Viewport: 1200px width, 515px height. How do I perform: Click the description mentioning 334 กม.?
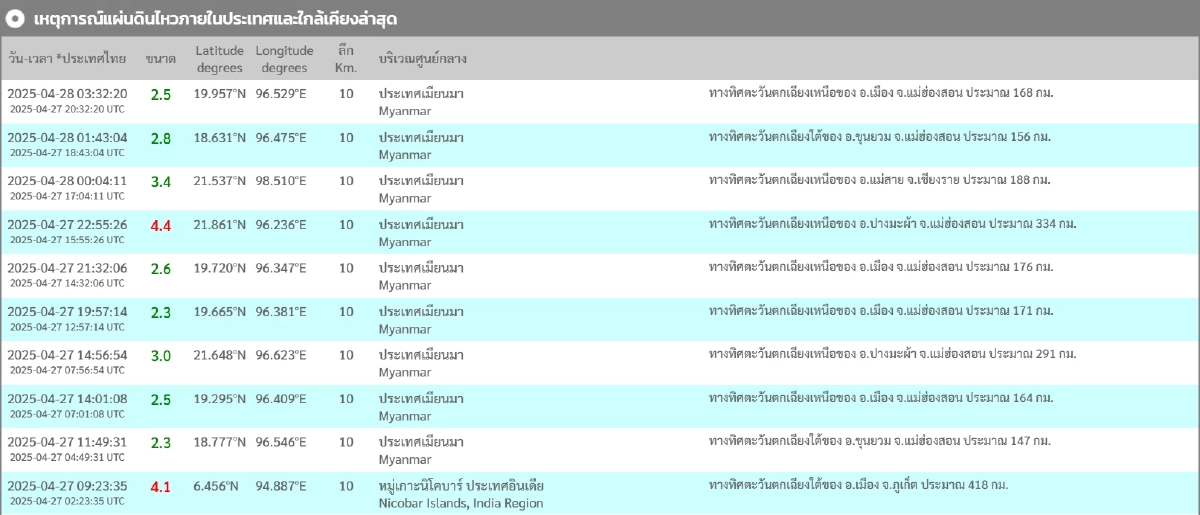892,225
